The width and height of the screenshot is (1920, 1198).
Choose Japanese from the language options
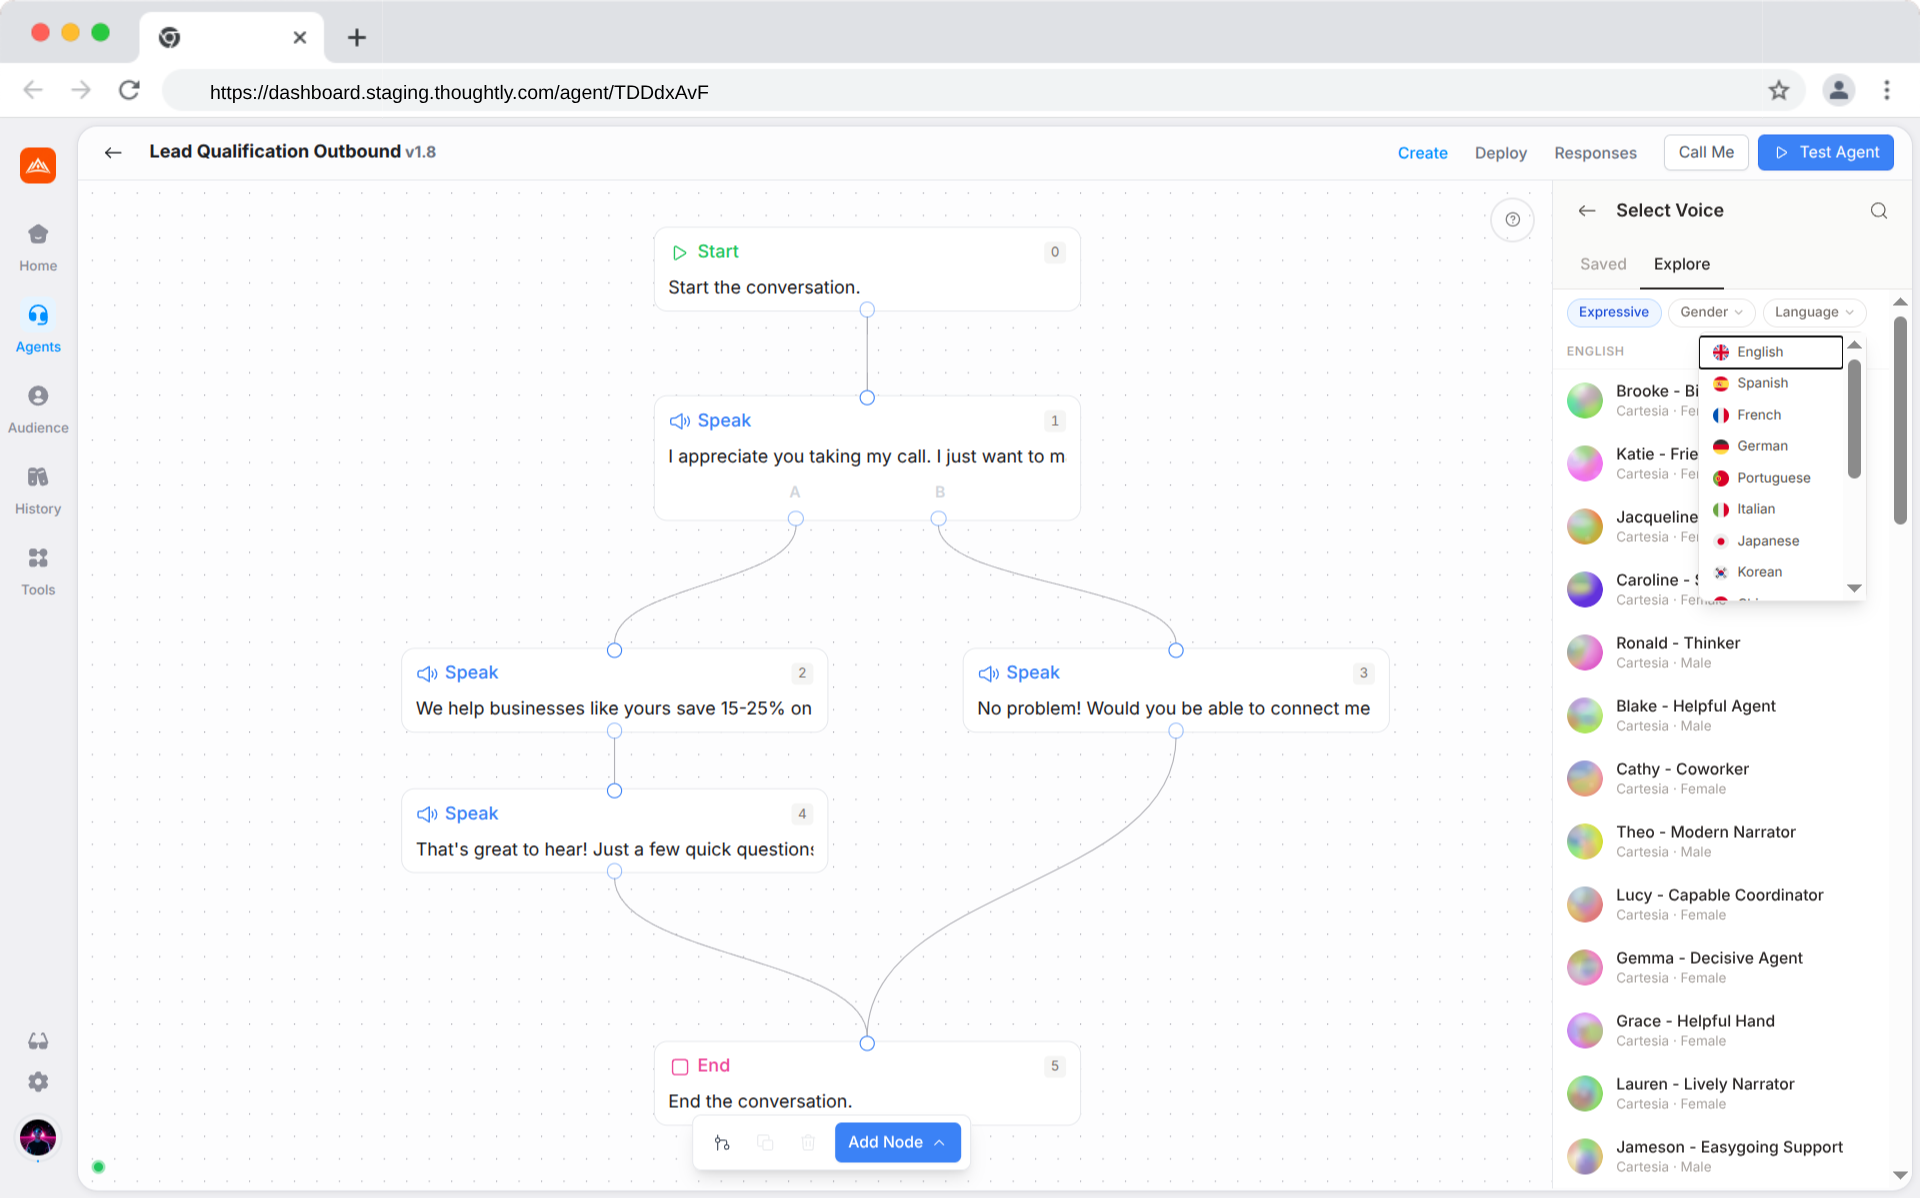tap(1768, 540)
